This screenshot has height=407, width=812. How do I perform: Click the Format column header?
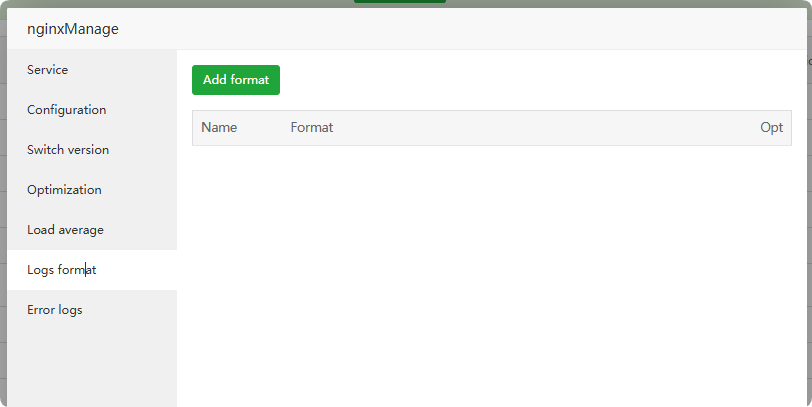312,127
